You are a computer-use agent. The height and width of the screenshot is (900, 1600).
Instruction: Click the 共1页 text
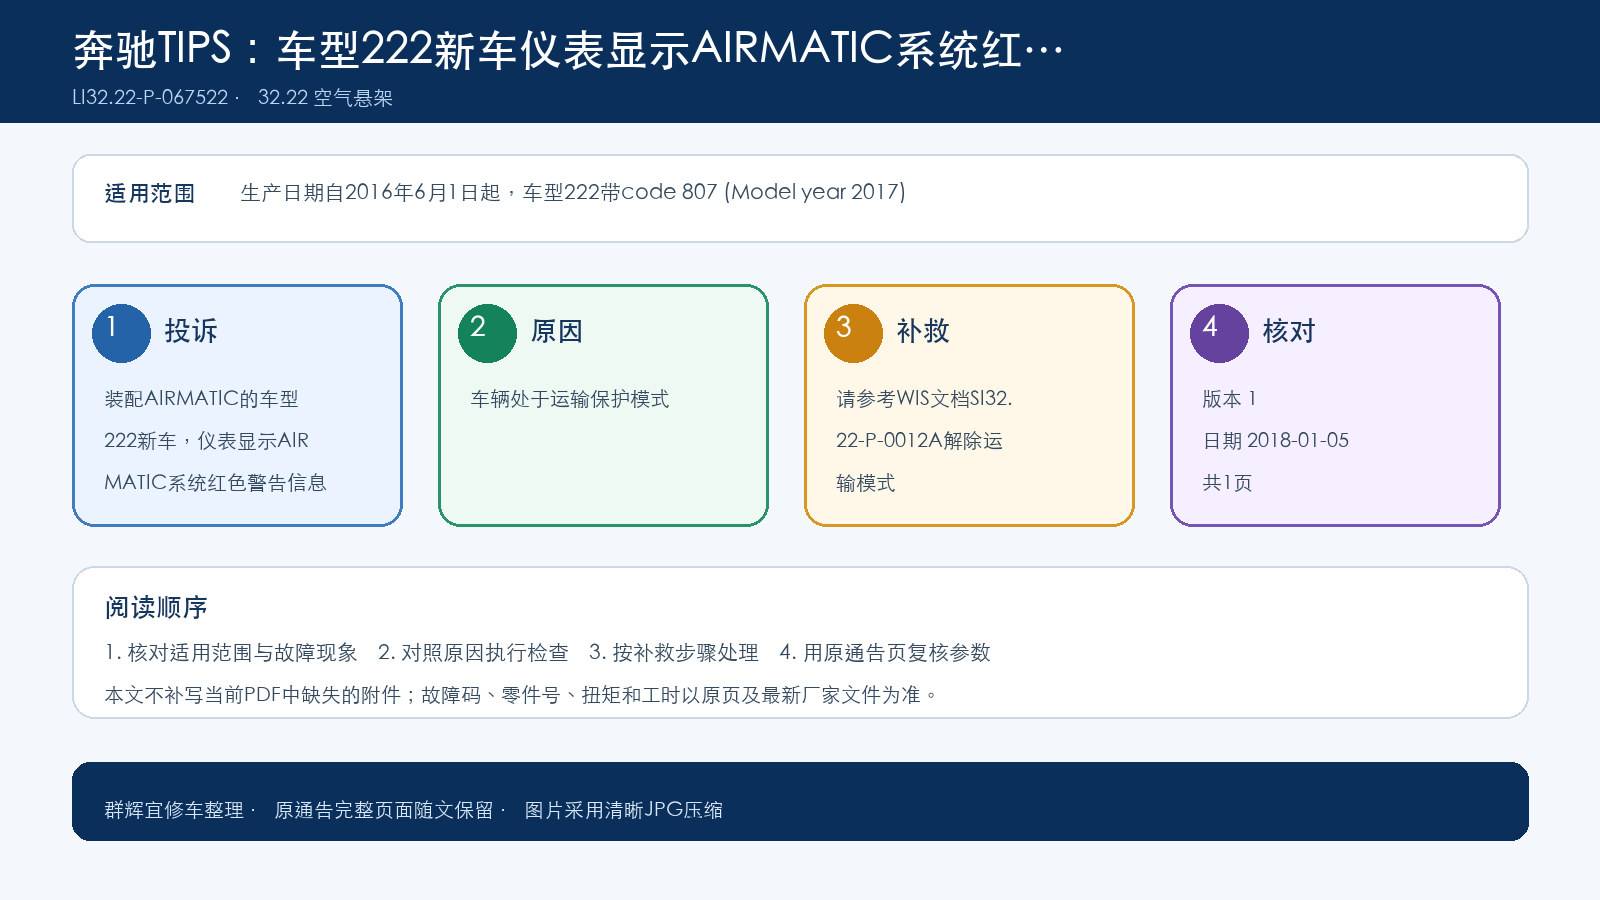point(1227,483)
